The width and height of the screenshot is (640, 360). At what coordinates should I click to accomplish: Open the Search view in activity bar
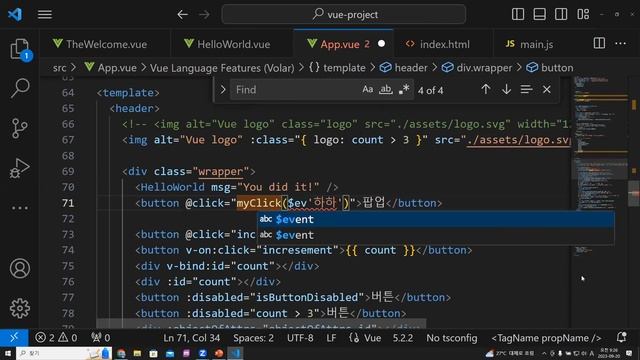pyautogui.click(x=20, y=88)
